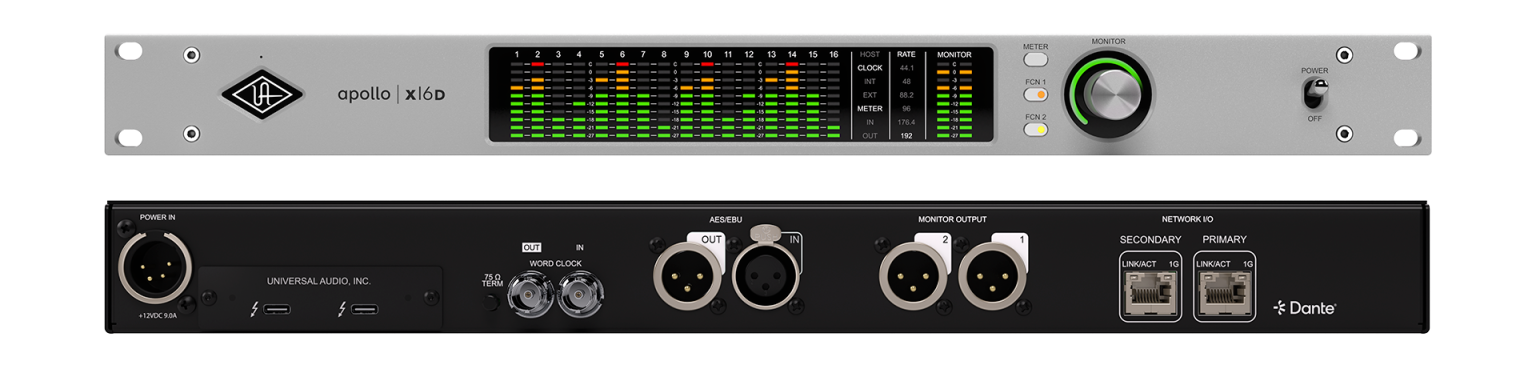Viewport: 1536px width, 377px height.
Task: Click the right Thunderbolt port on rear panel
Action: tap(364, 309)
